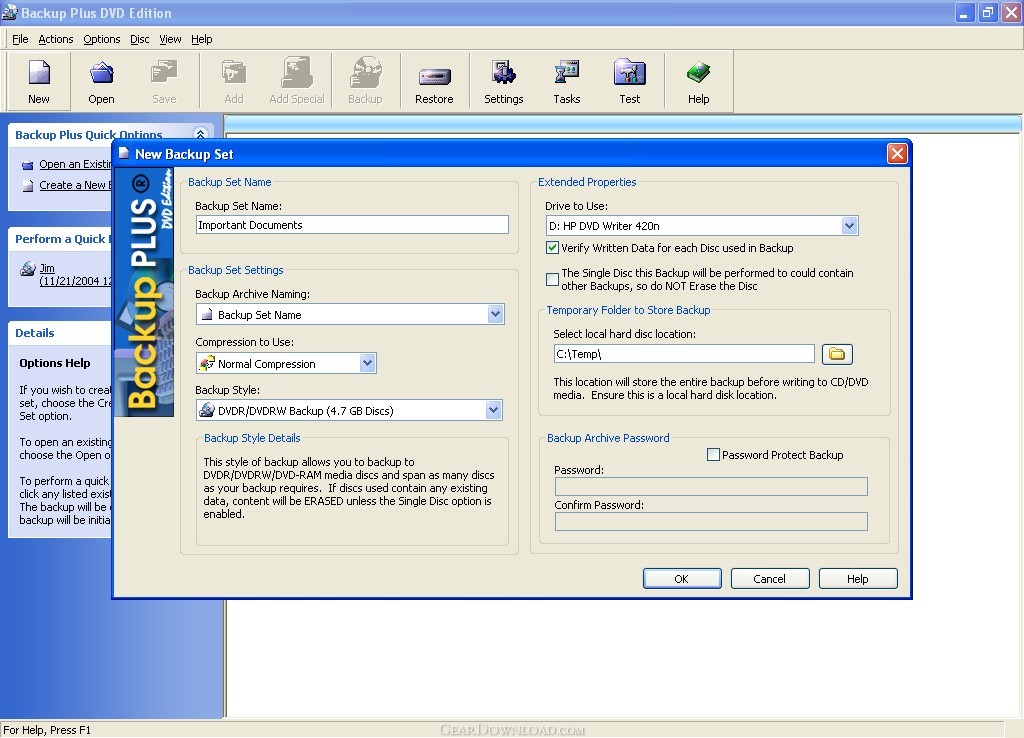Close the Backup Plus DVD Edition window

click(x=1012, y=12)
